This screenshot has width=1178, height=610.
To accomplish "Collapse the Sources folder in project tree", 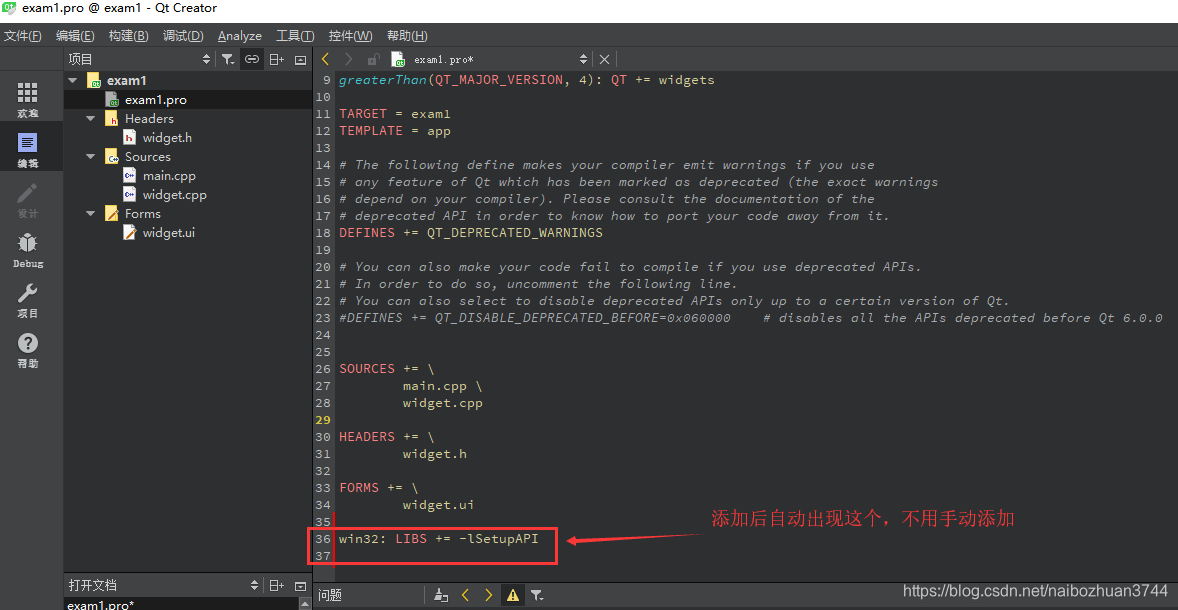I will coord(90,156).
